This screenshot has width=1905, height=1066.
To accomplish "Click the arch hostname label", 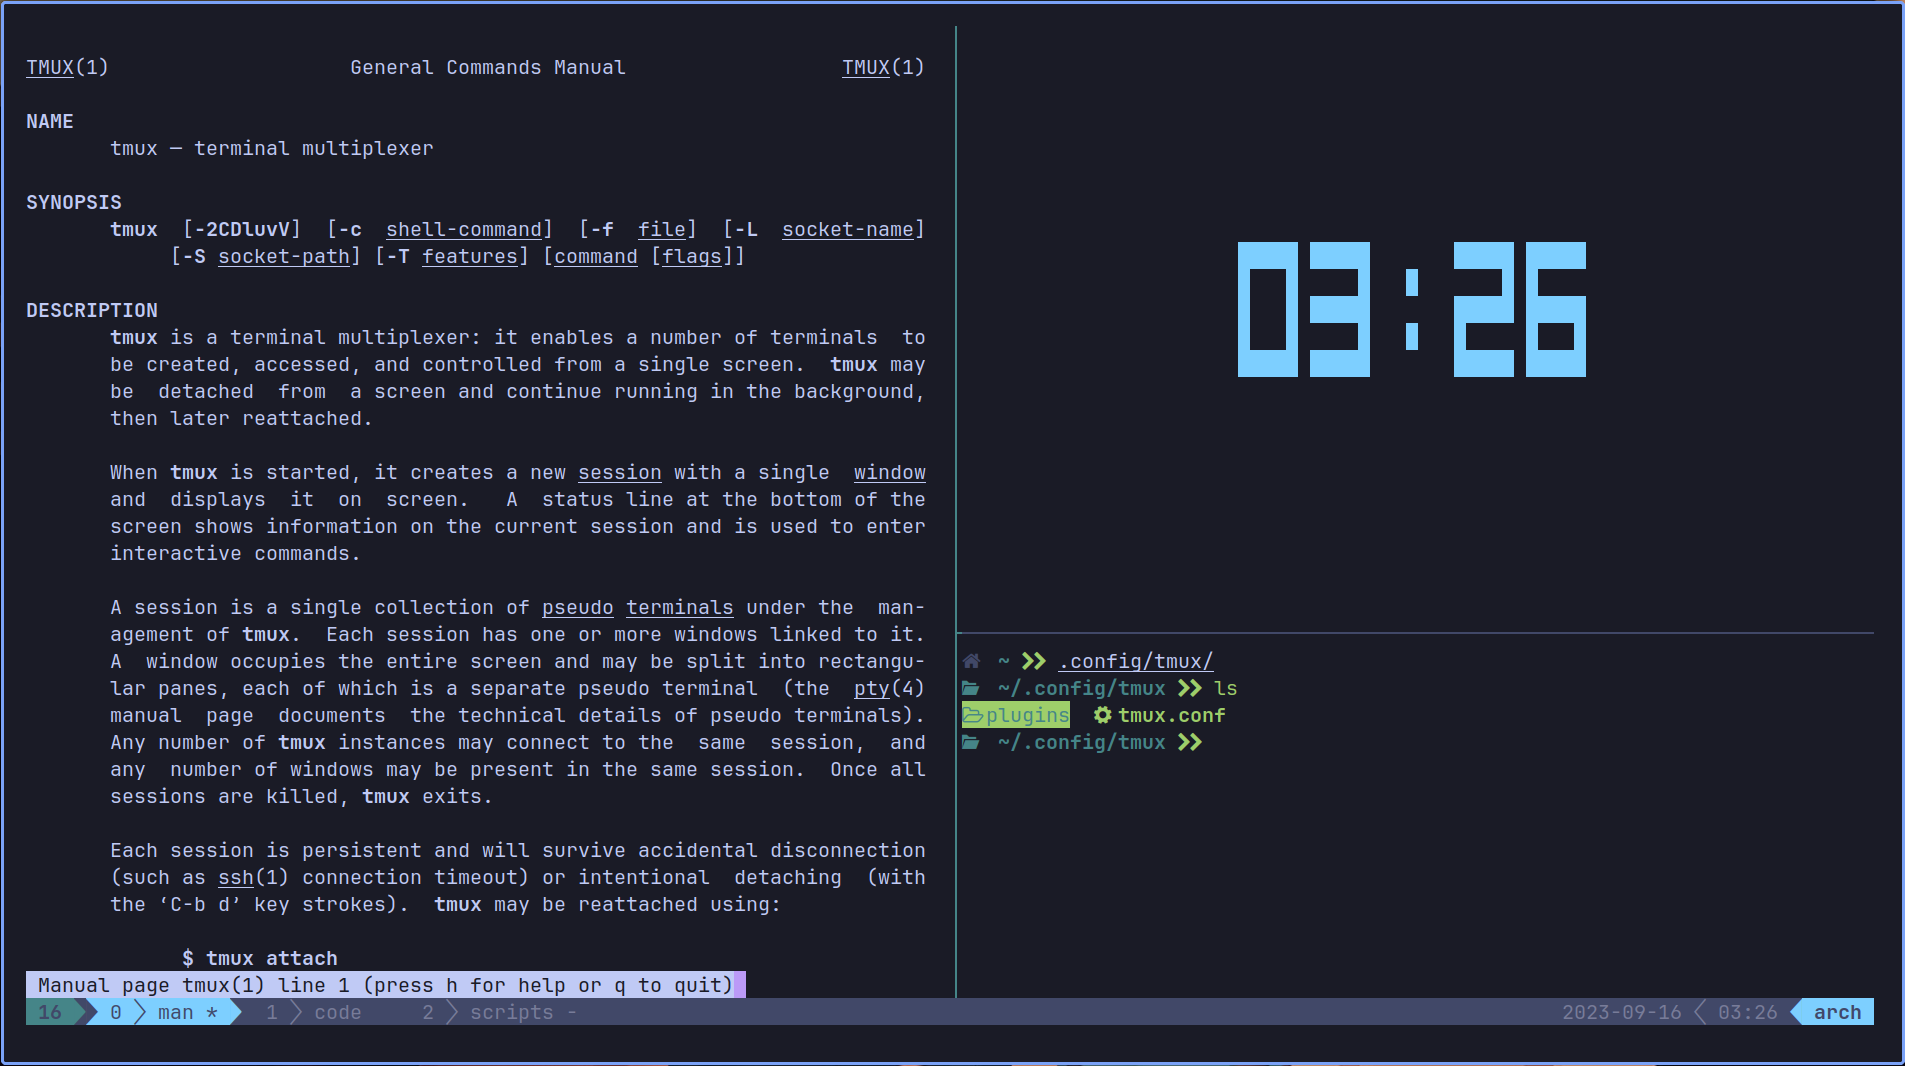I will (1838, 1012).
